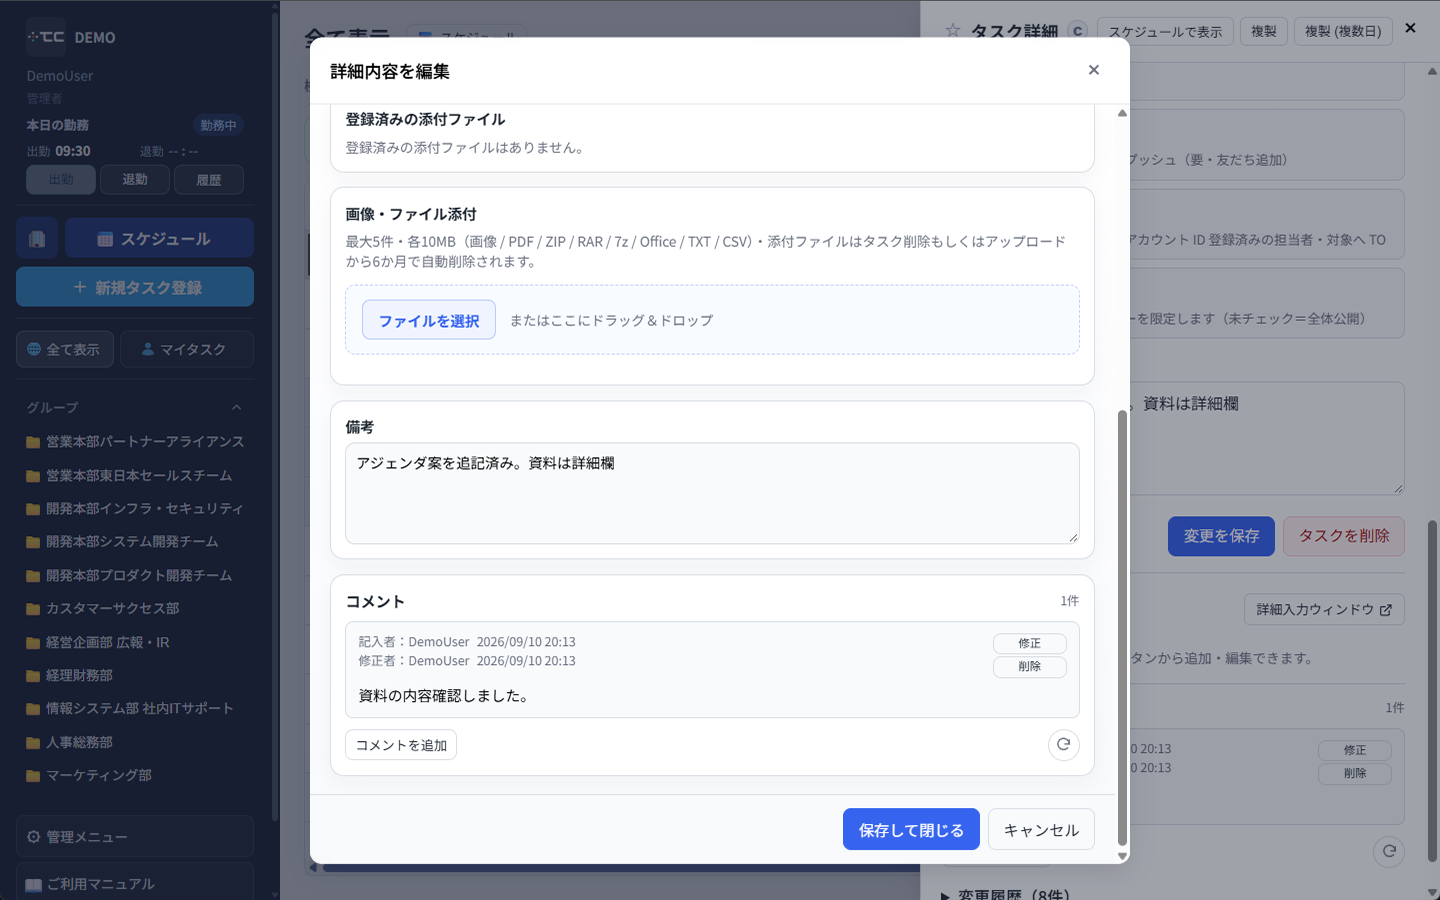Click スケジュールで表示 in the task detail panel
The image size is (1440, 900).
pyautogui.click(x=1165, y=32)
